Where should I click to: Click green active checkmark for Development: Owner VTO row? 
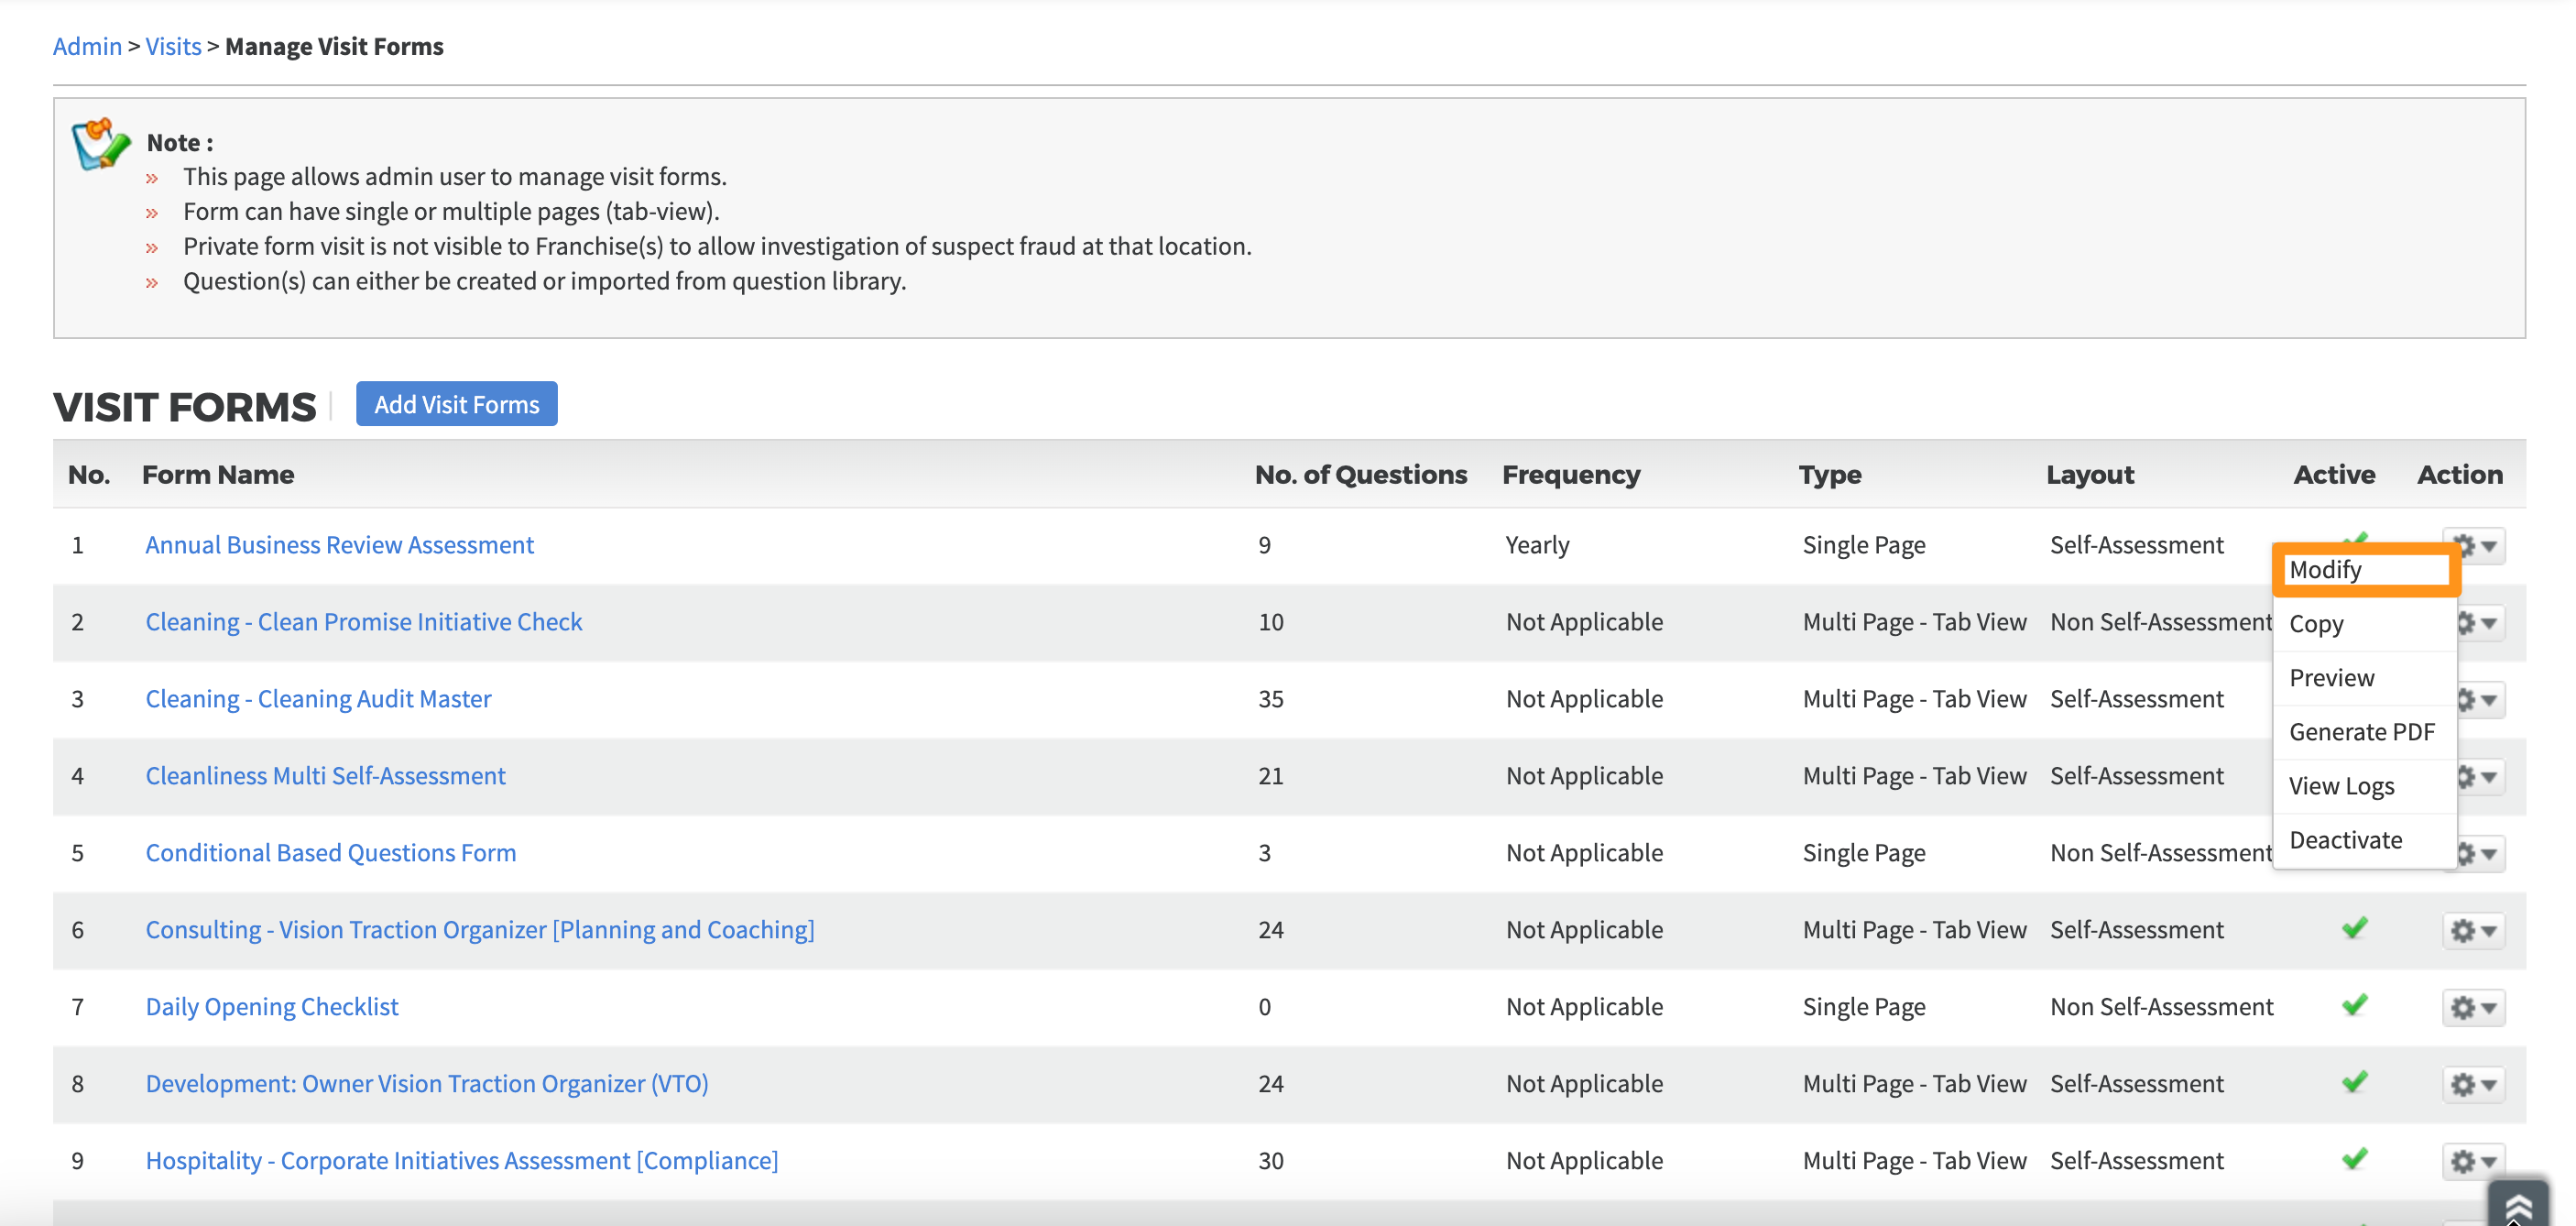pos(2354,1082)
